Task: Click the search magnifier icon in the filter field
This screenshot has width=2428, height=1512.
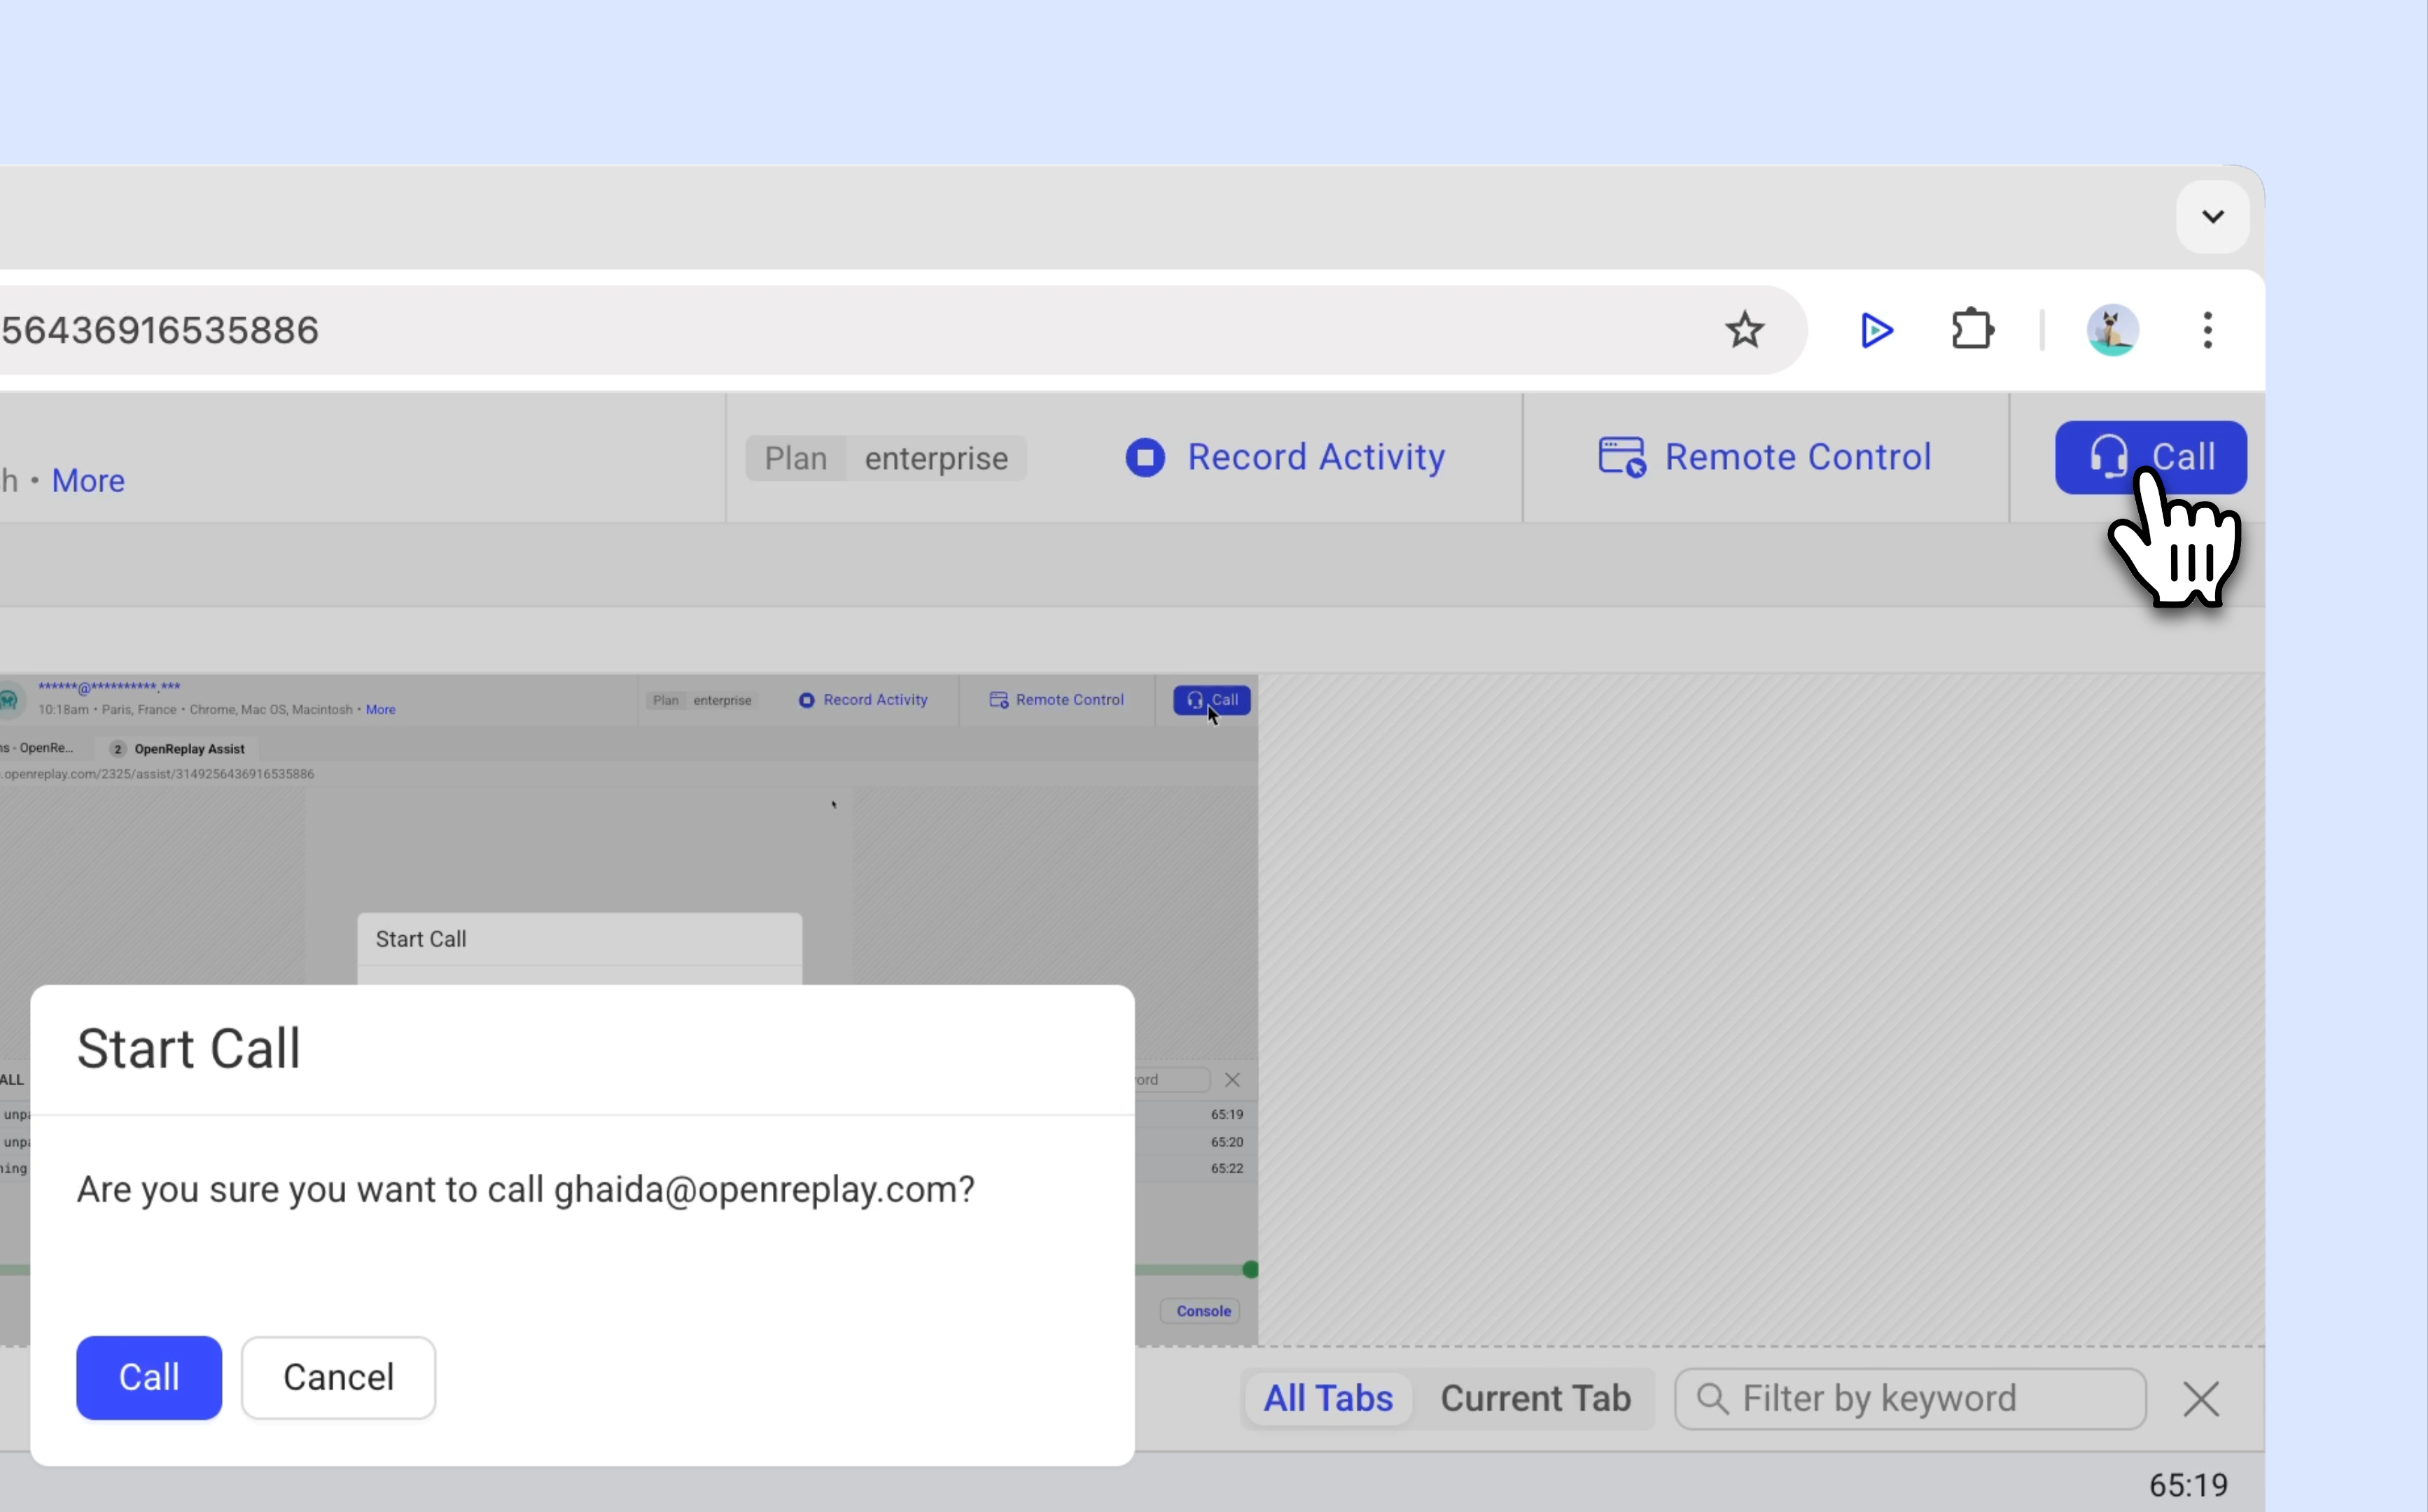Action: tap(1713, 1399)
